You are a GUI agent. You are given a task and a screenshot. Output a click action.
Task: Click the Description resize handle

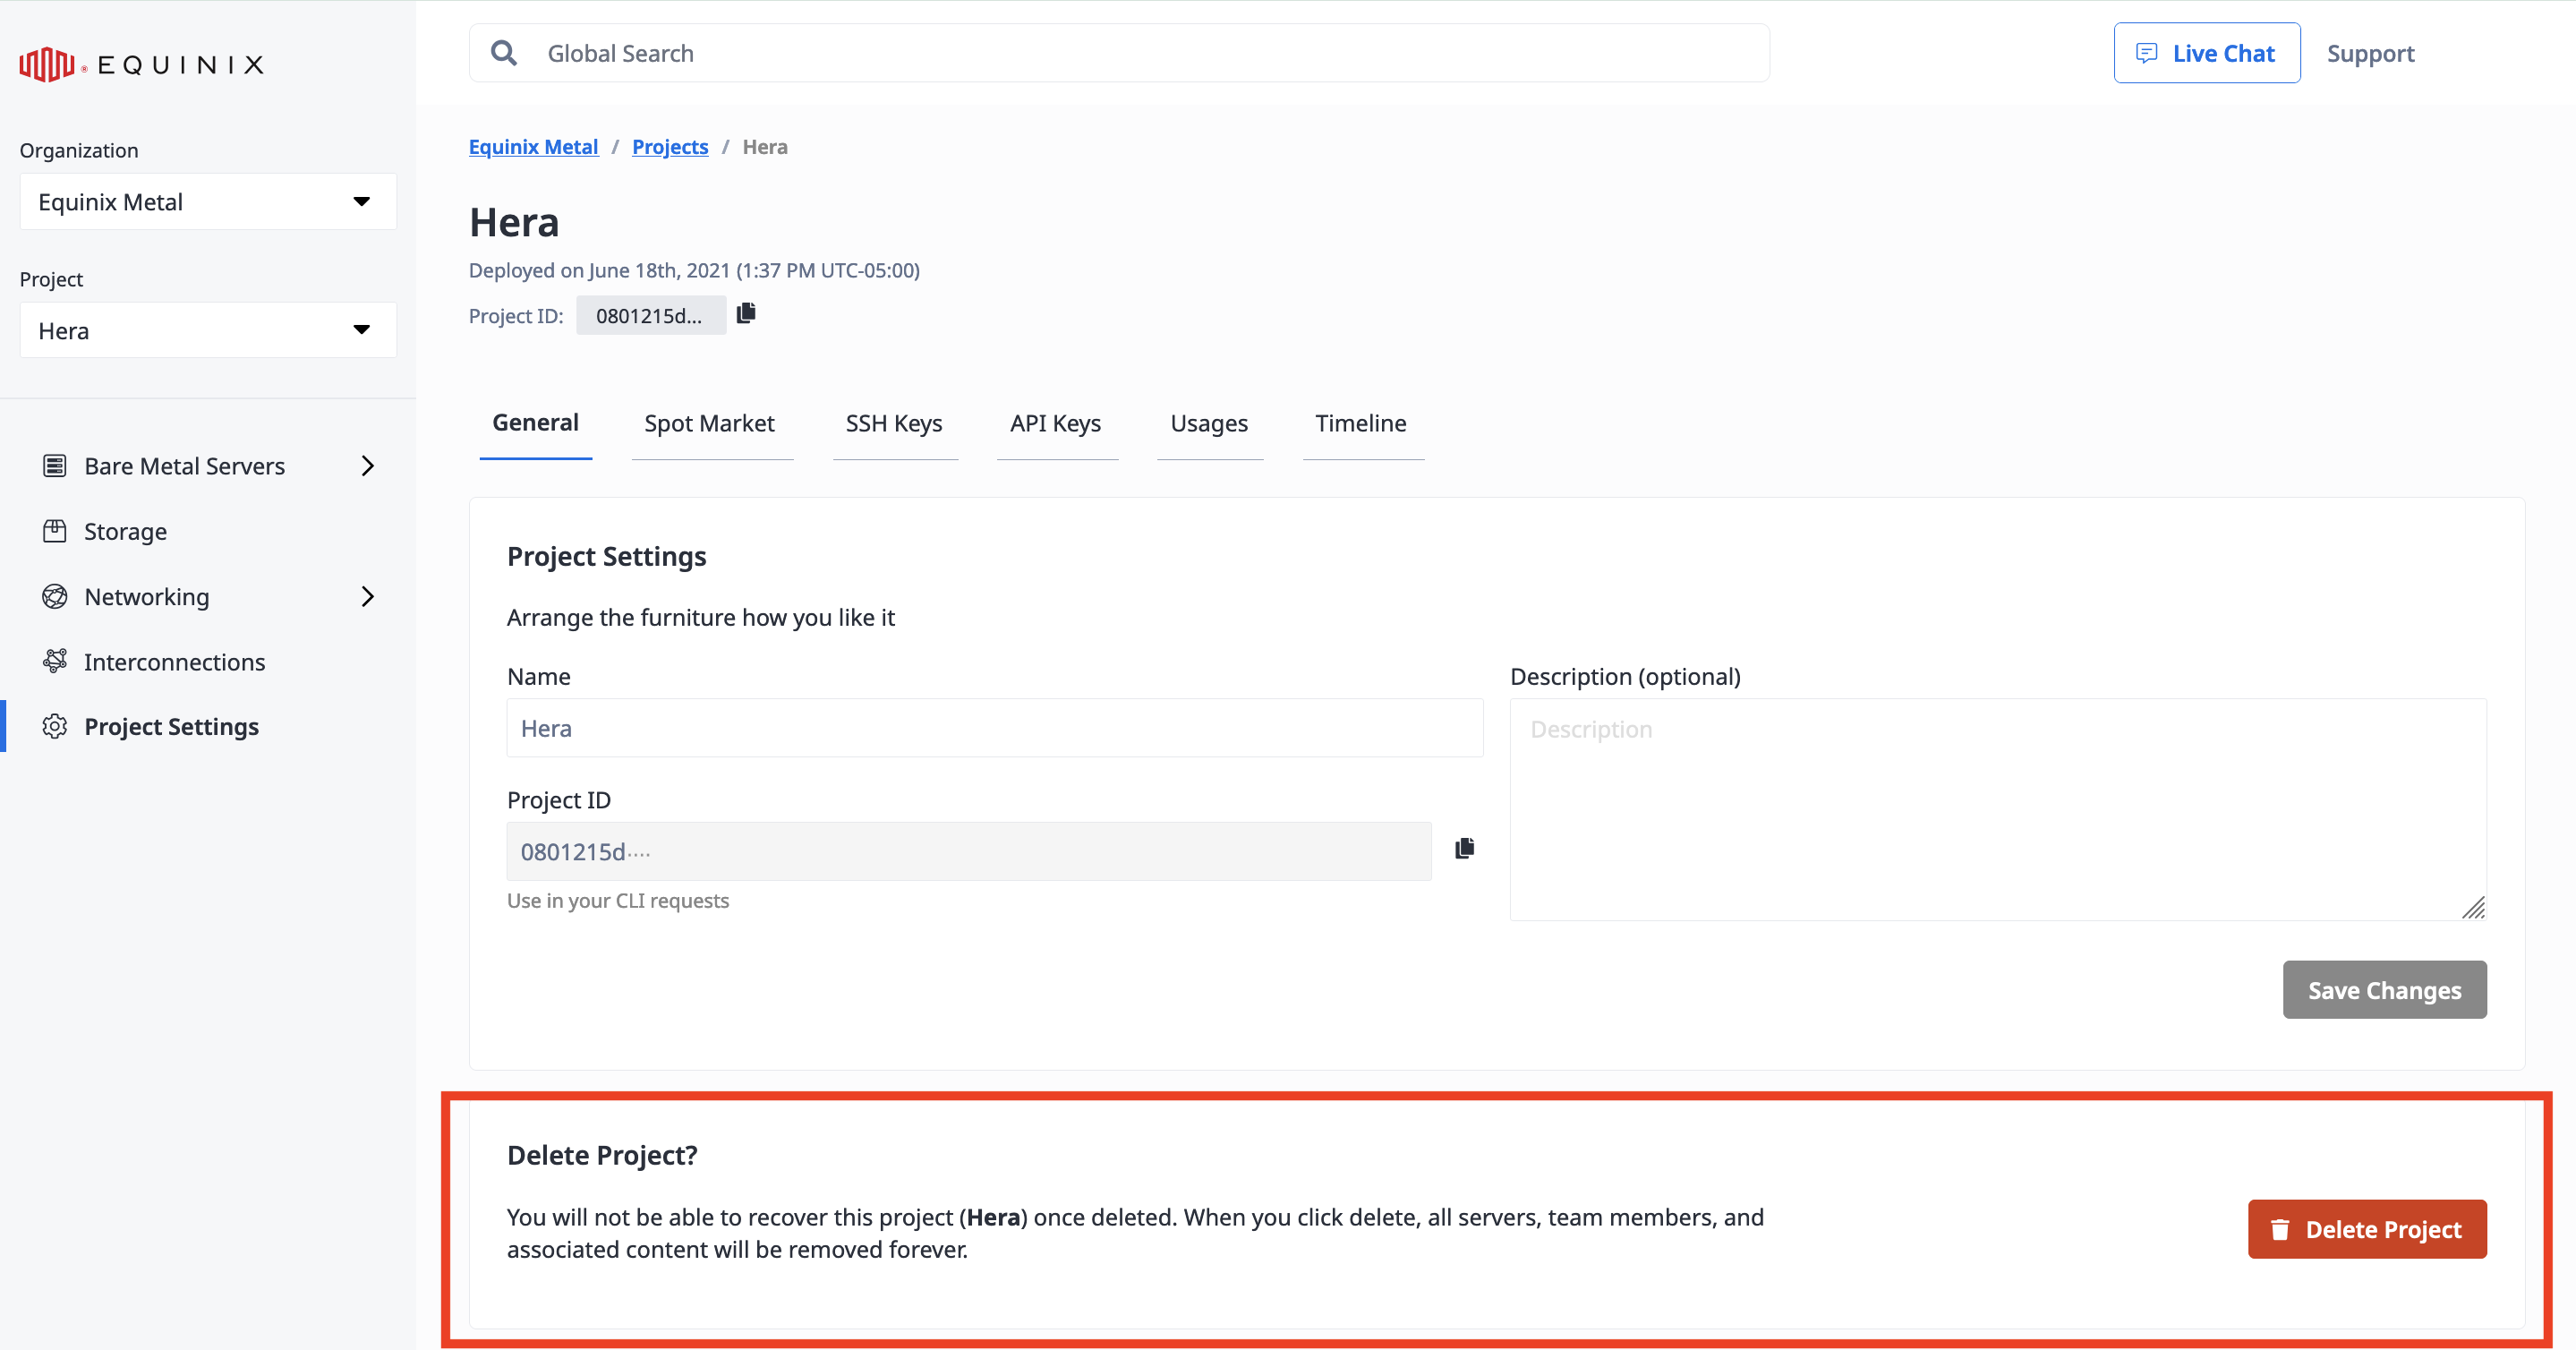[x=2474, y=908]
